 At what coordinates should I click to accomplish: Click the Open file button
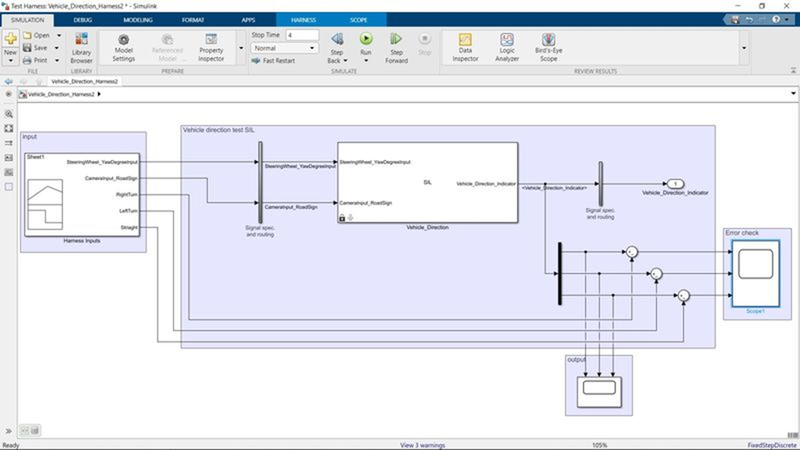click(x=36, y=35)
